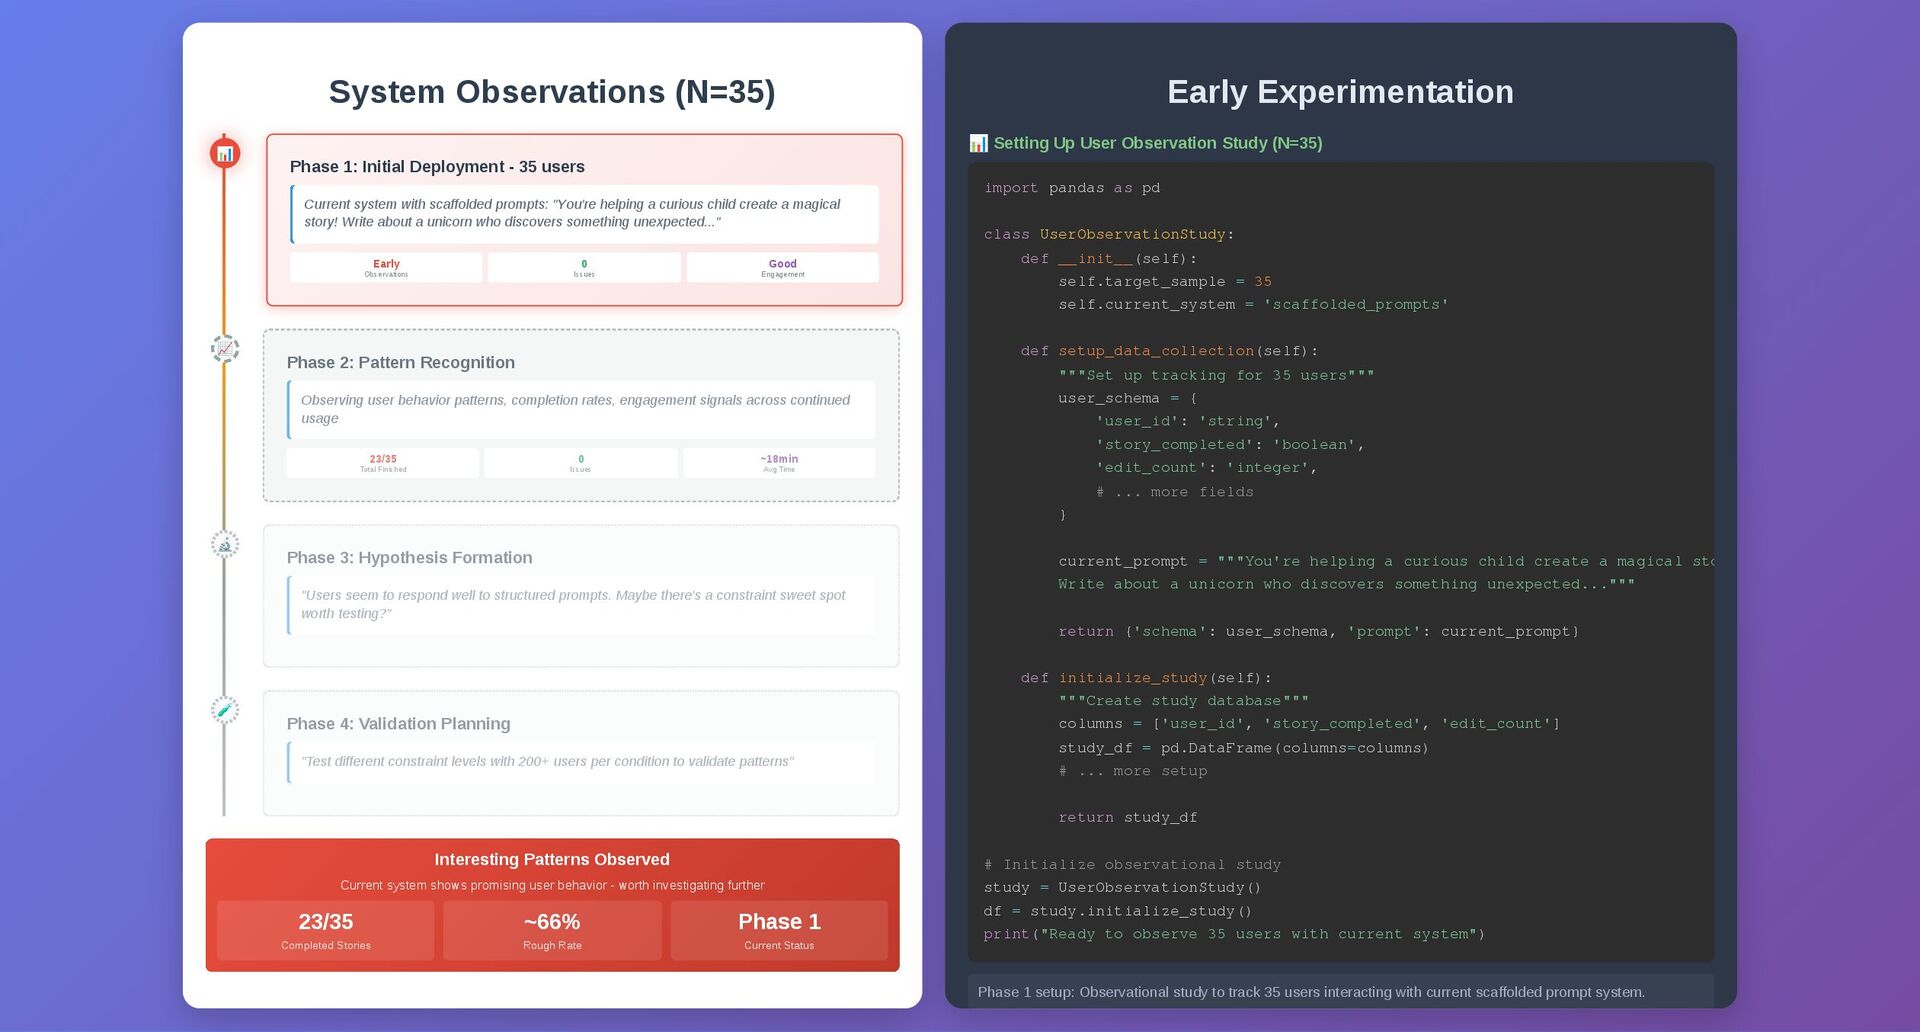Click the 0 Issues stat in Phase 2 card

coord(581,463)
